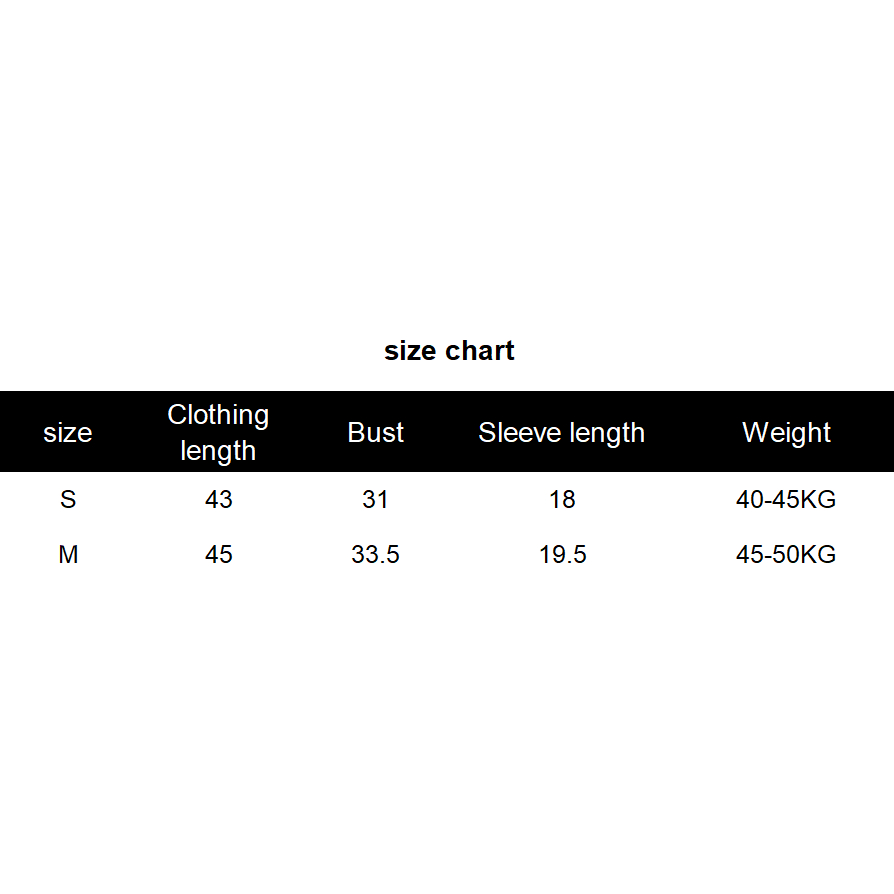Select the 45-50KG weight cell

786,554
